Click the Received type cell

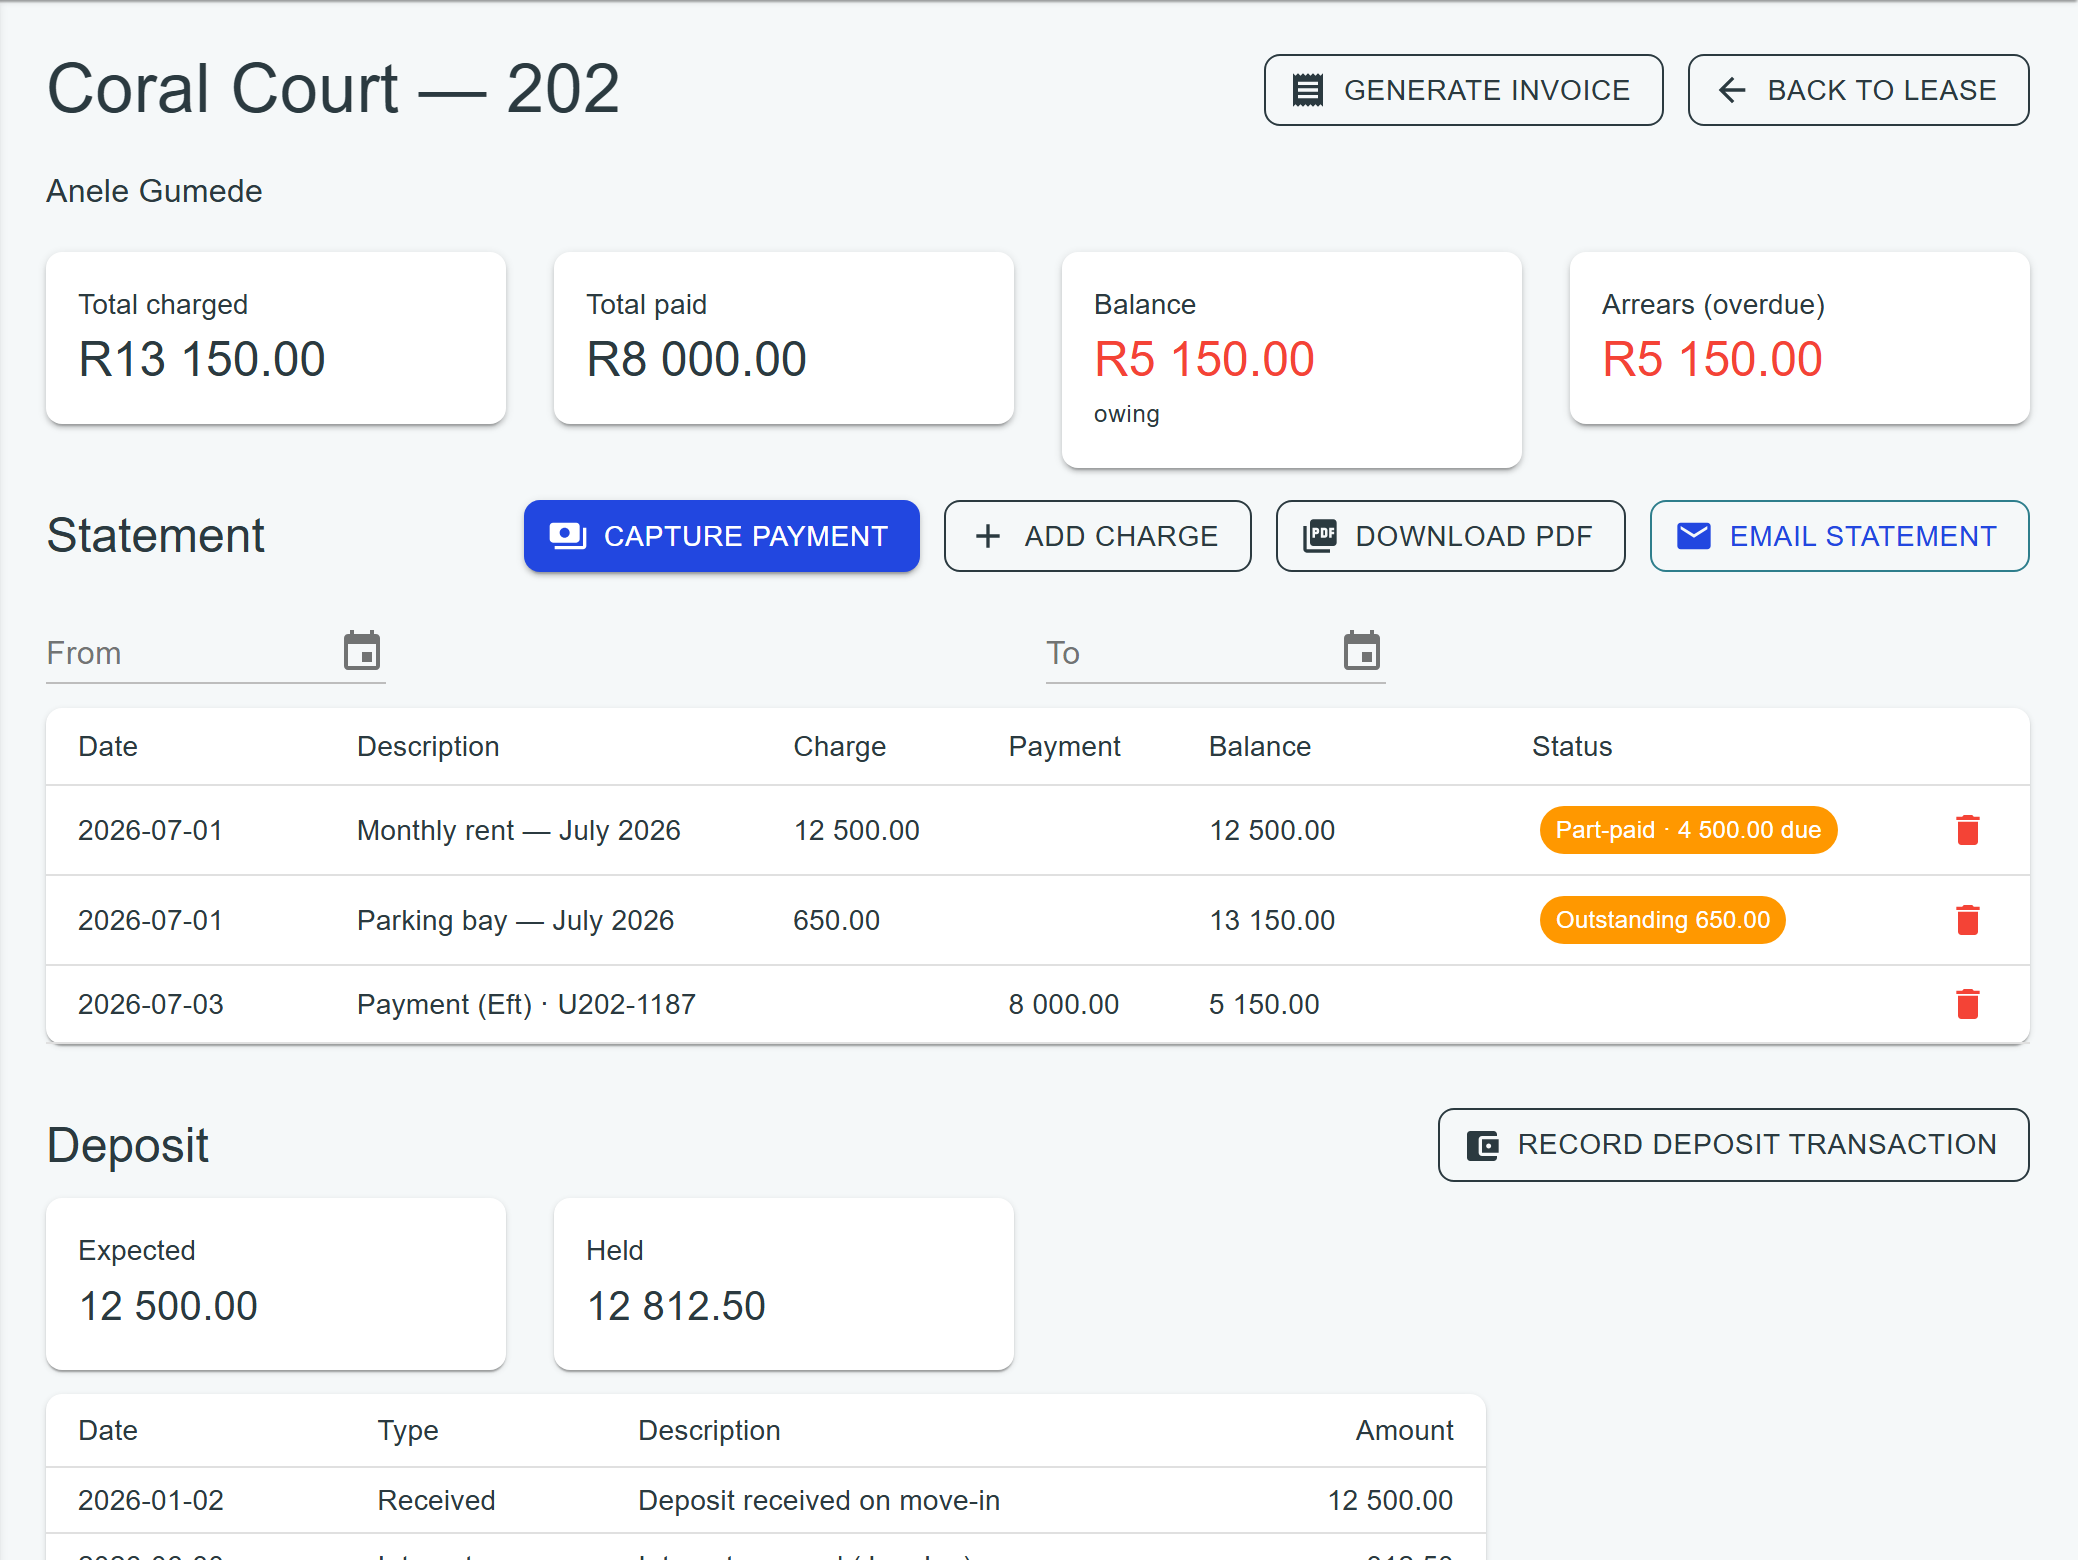pyautogui.click(x=436, y=1500)
